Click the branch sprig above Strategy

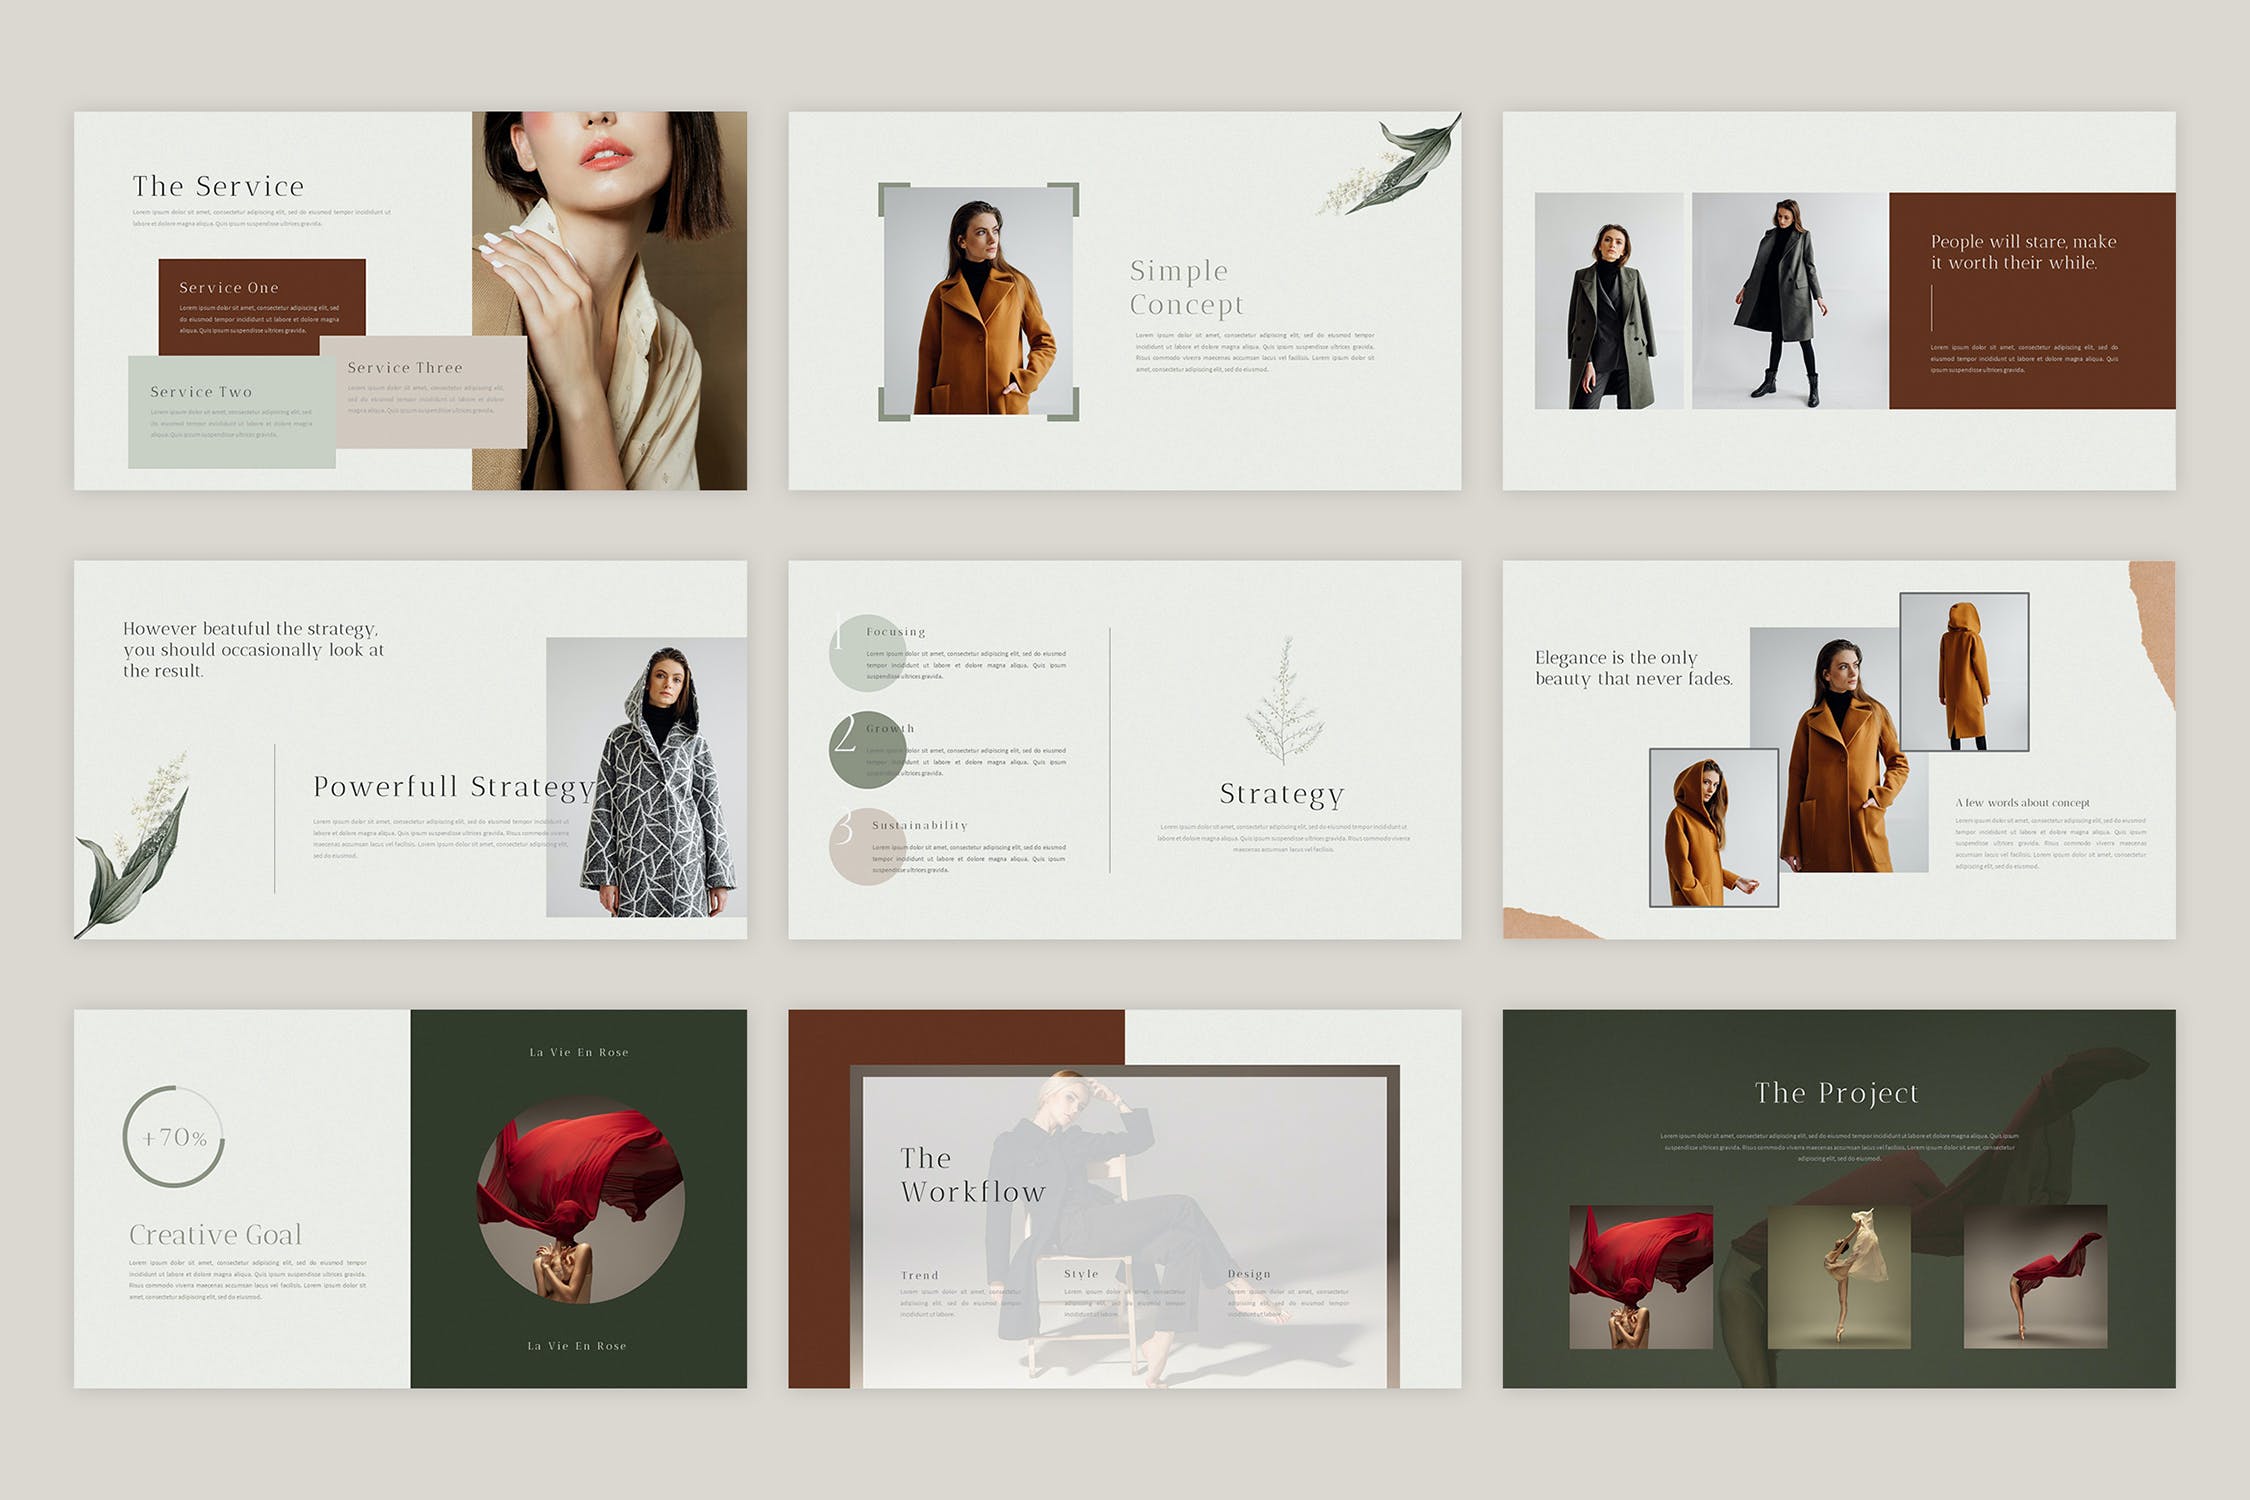(x=1284, y=702)
